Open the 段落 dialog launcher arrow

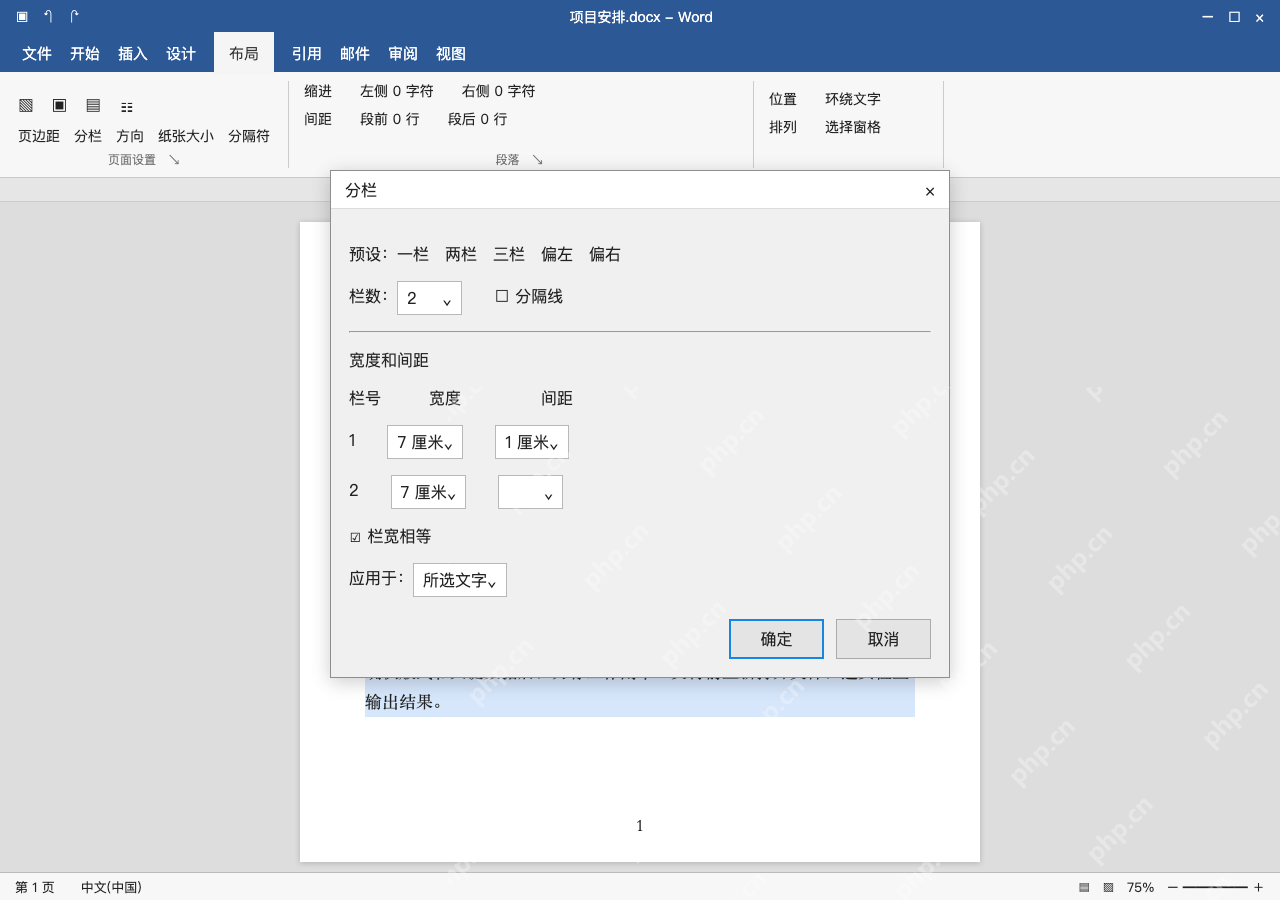[x=537, y=160]
